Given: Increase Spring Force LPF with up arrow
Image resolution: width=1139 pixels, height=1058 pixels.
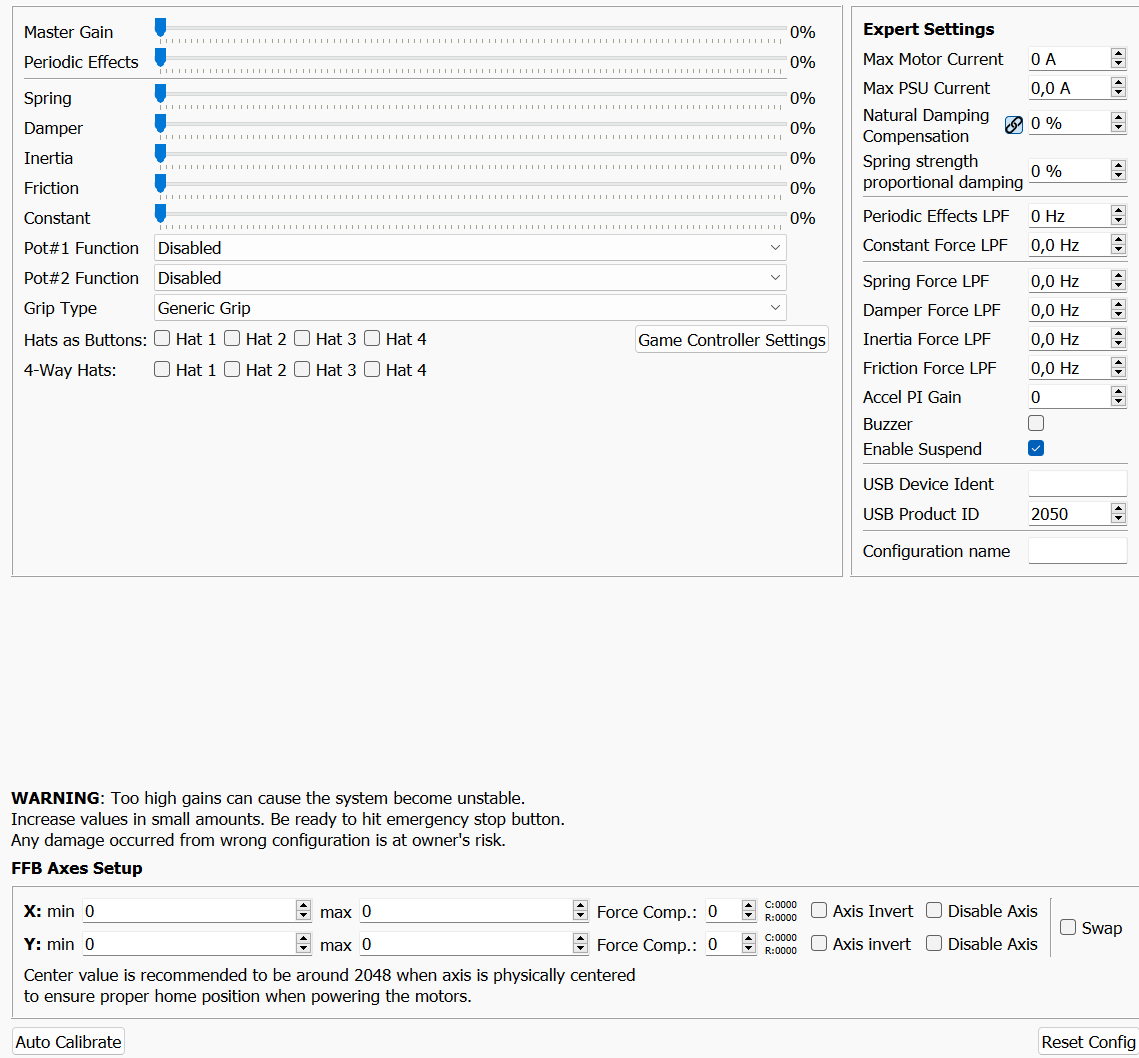Looking at the screenshot, I should (1119, 275).
